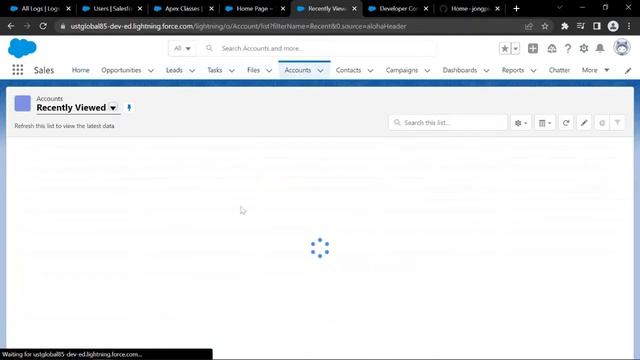Open the More navigation menu
Screen dimensions: 640x360
[x=596, y=70]
